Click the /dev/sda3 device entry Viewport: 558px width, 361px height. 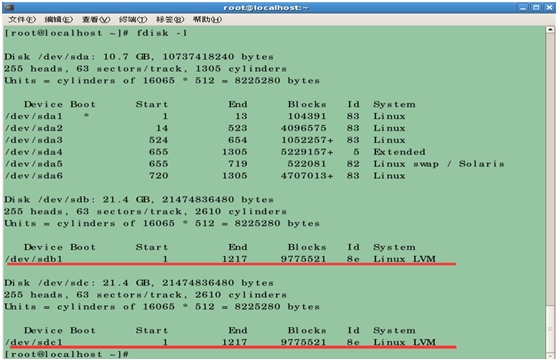click(34, 140)
